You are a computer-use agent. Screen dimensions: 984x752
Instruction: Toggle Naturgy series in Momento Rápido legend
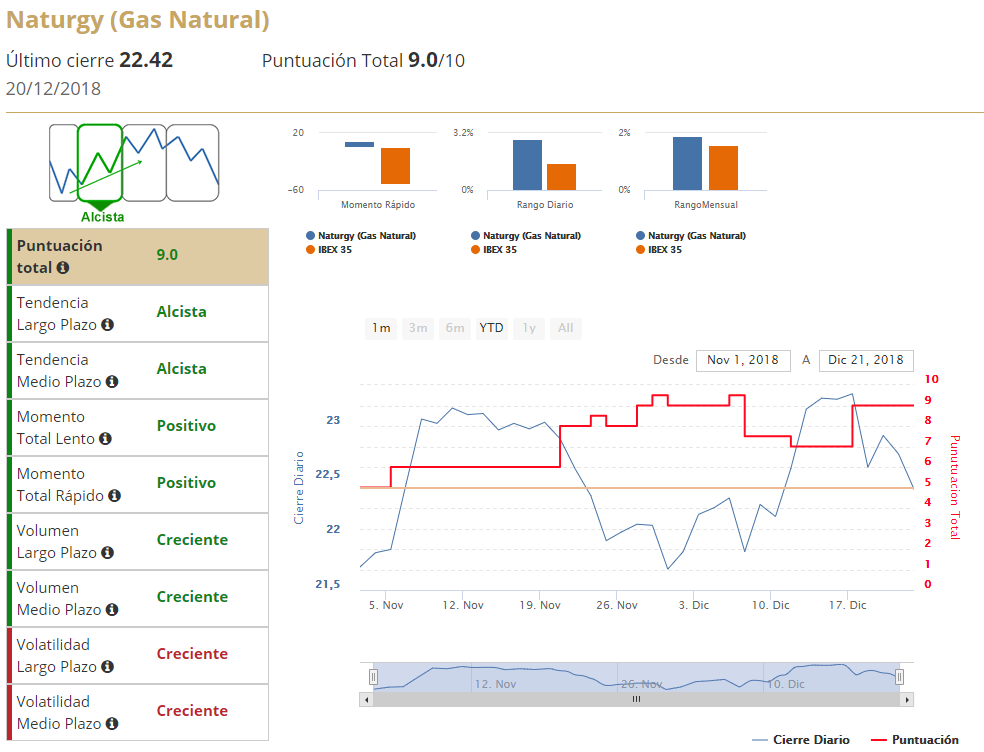tap(361, 236)
